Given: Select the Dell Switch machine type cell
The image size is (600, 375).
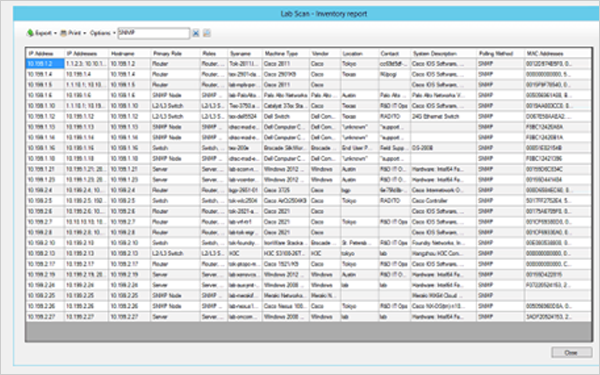Looking at the screenshot, I should point(286,116).
